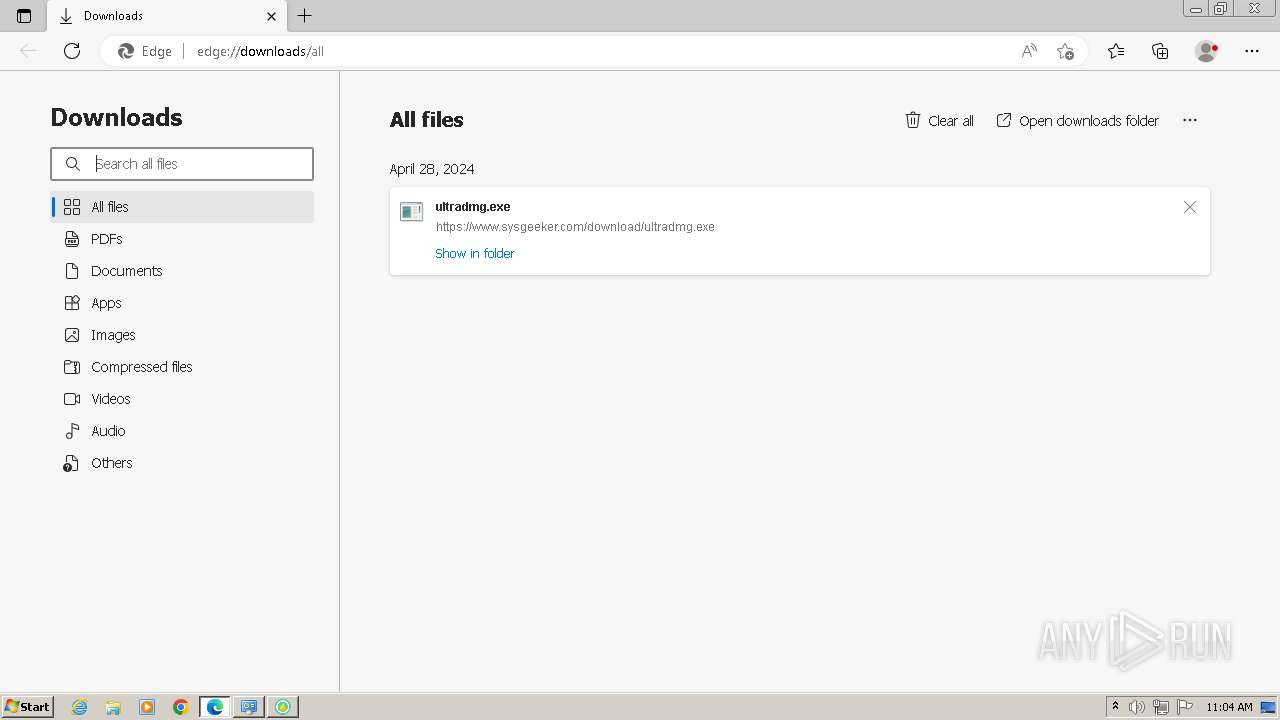The width and height of the screenshot is (1280, 720).
Task: Open the user profile icon
Action: click(1207, 51)
